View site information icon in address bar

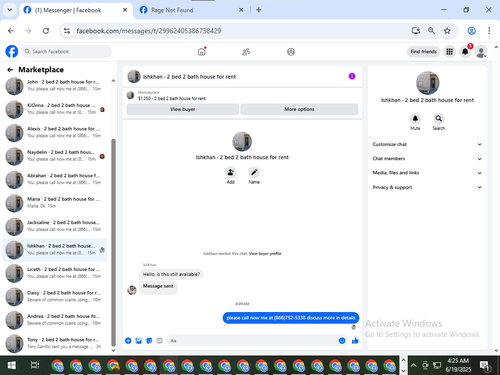click(x=67, y=31)
